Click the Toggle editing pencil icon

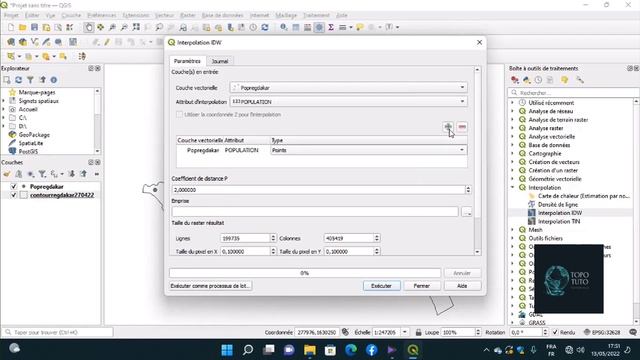(107, 42)
